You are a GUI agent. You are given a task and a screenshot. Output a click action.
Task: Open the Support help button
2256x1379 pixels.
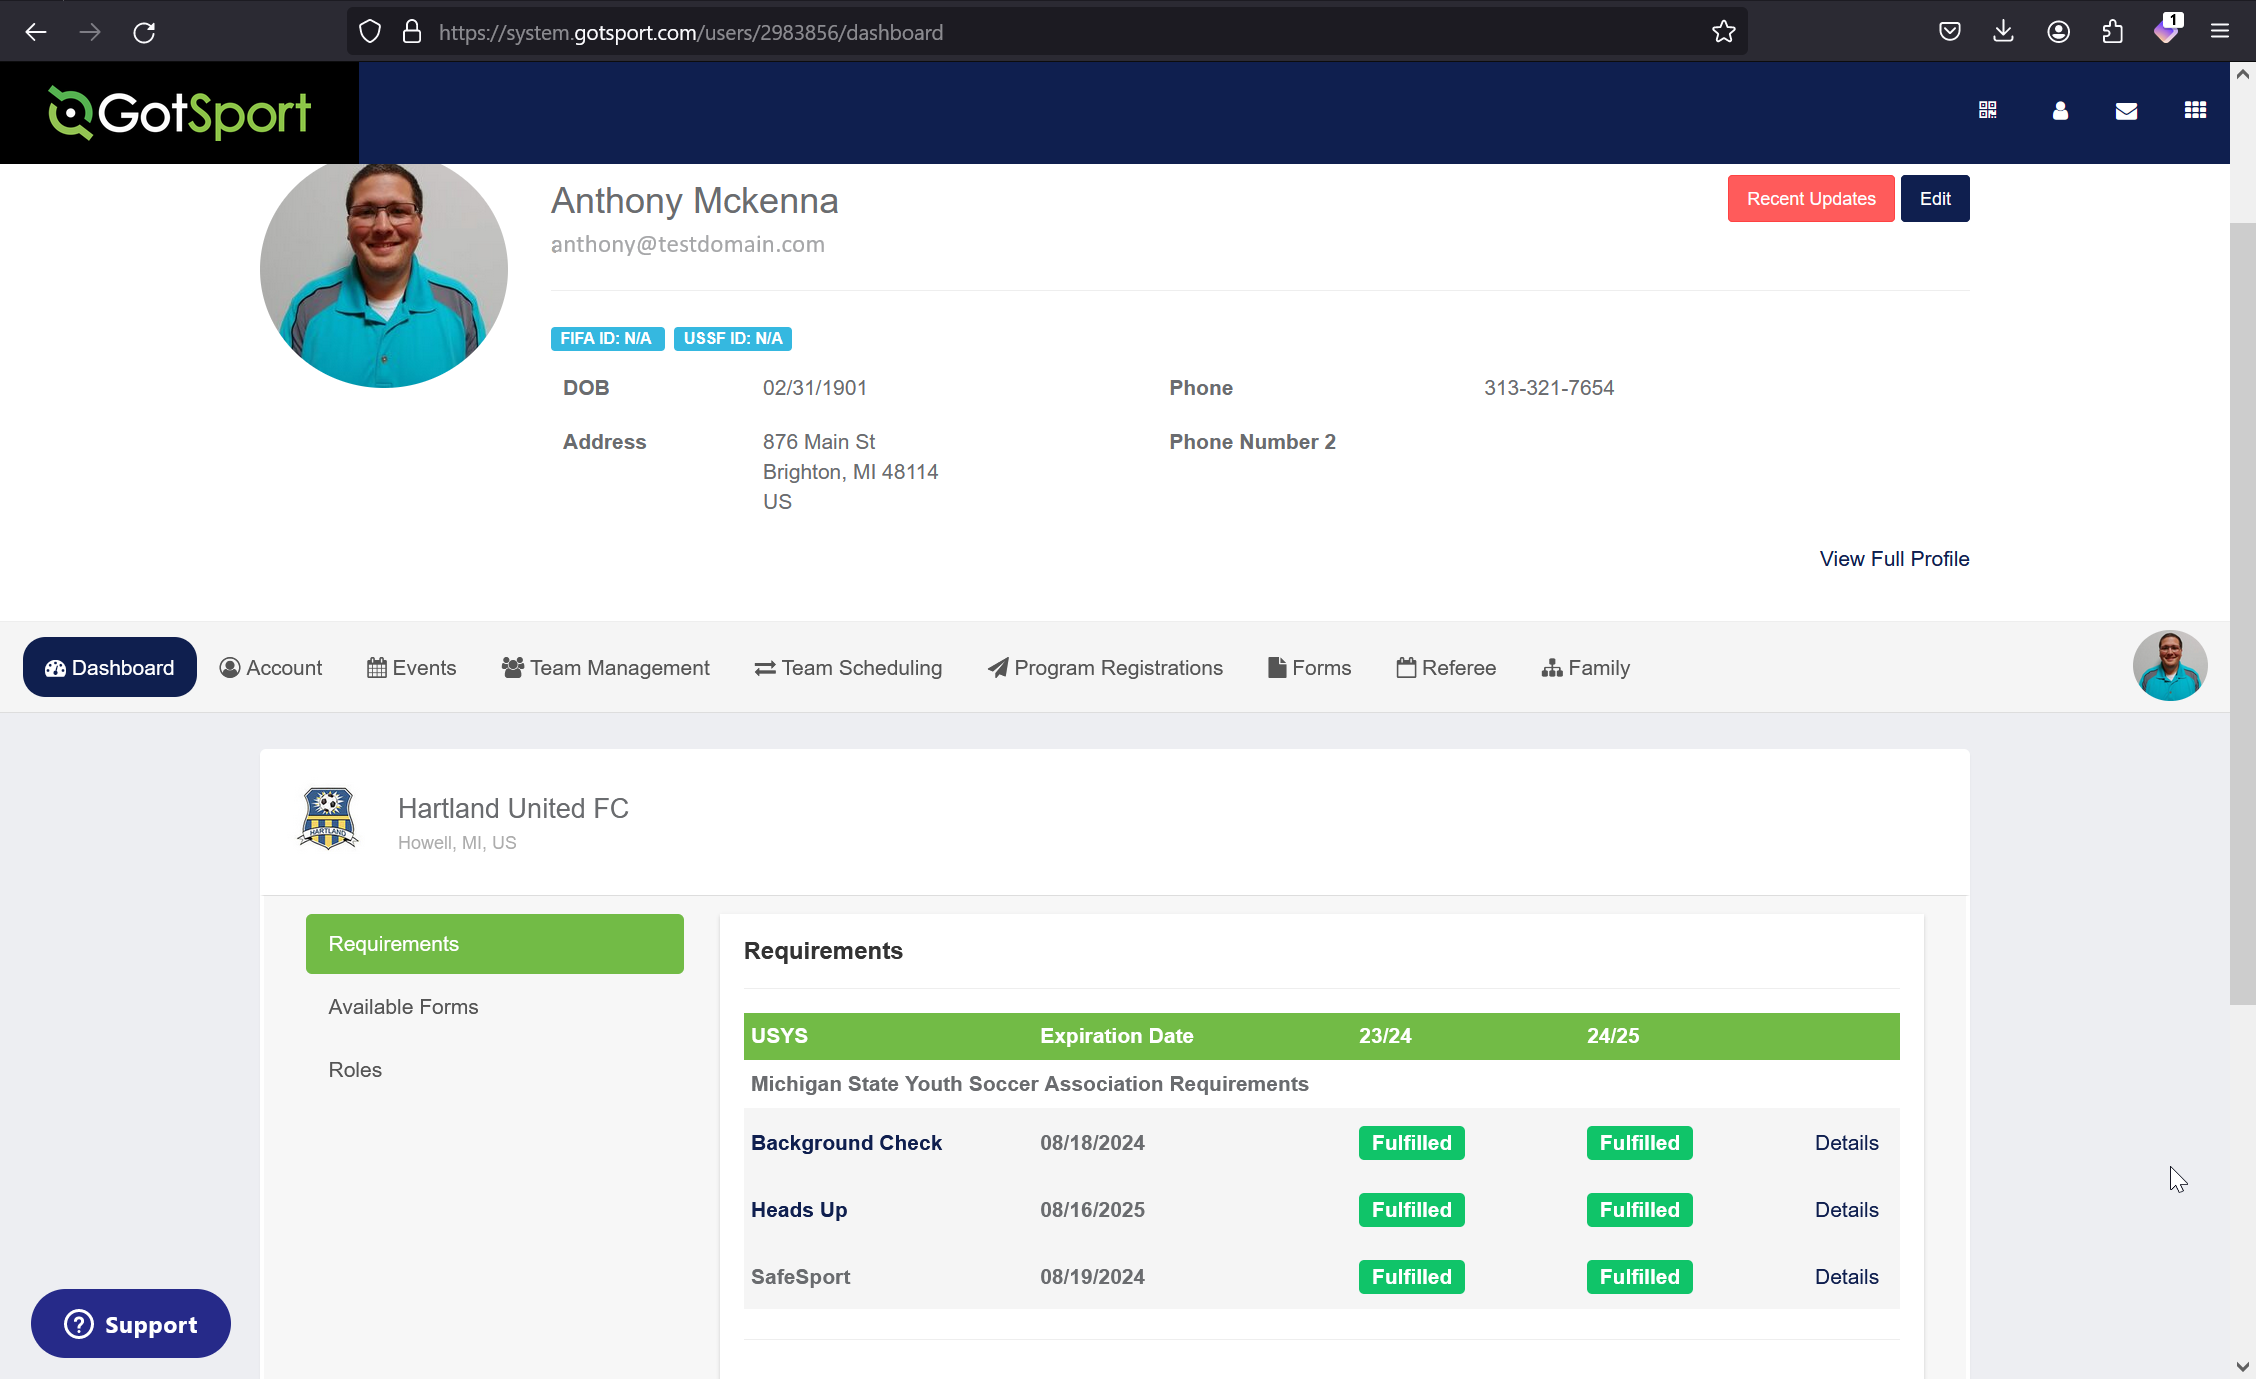click(131, 1323)
